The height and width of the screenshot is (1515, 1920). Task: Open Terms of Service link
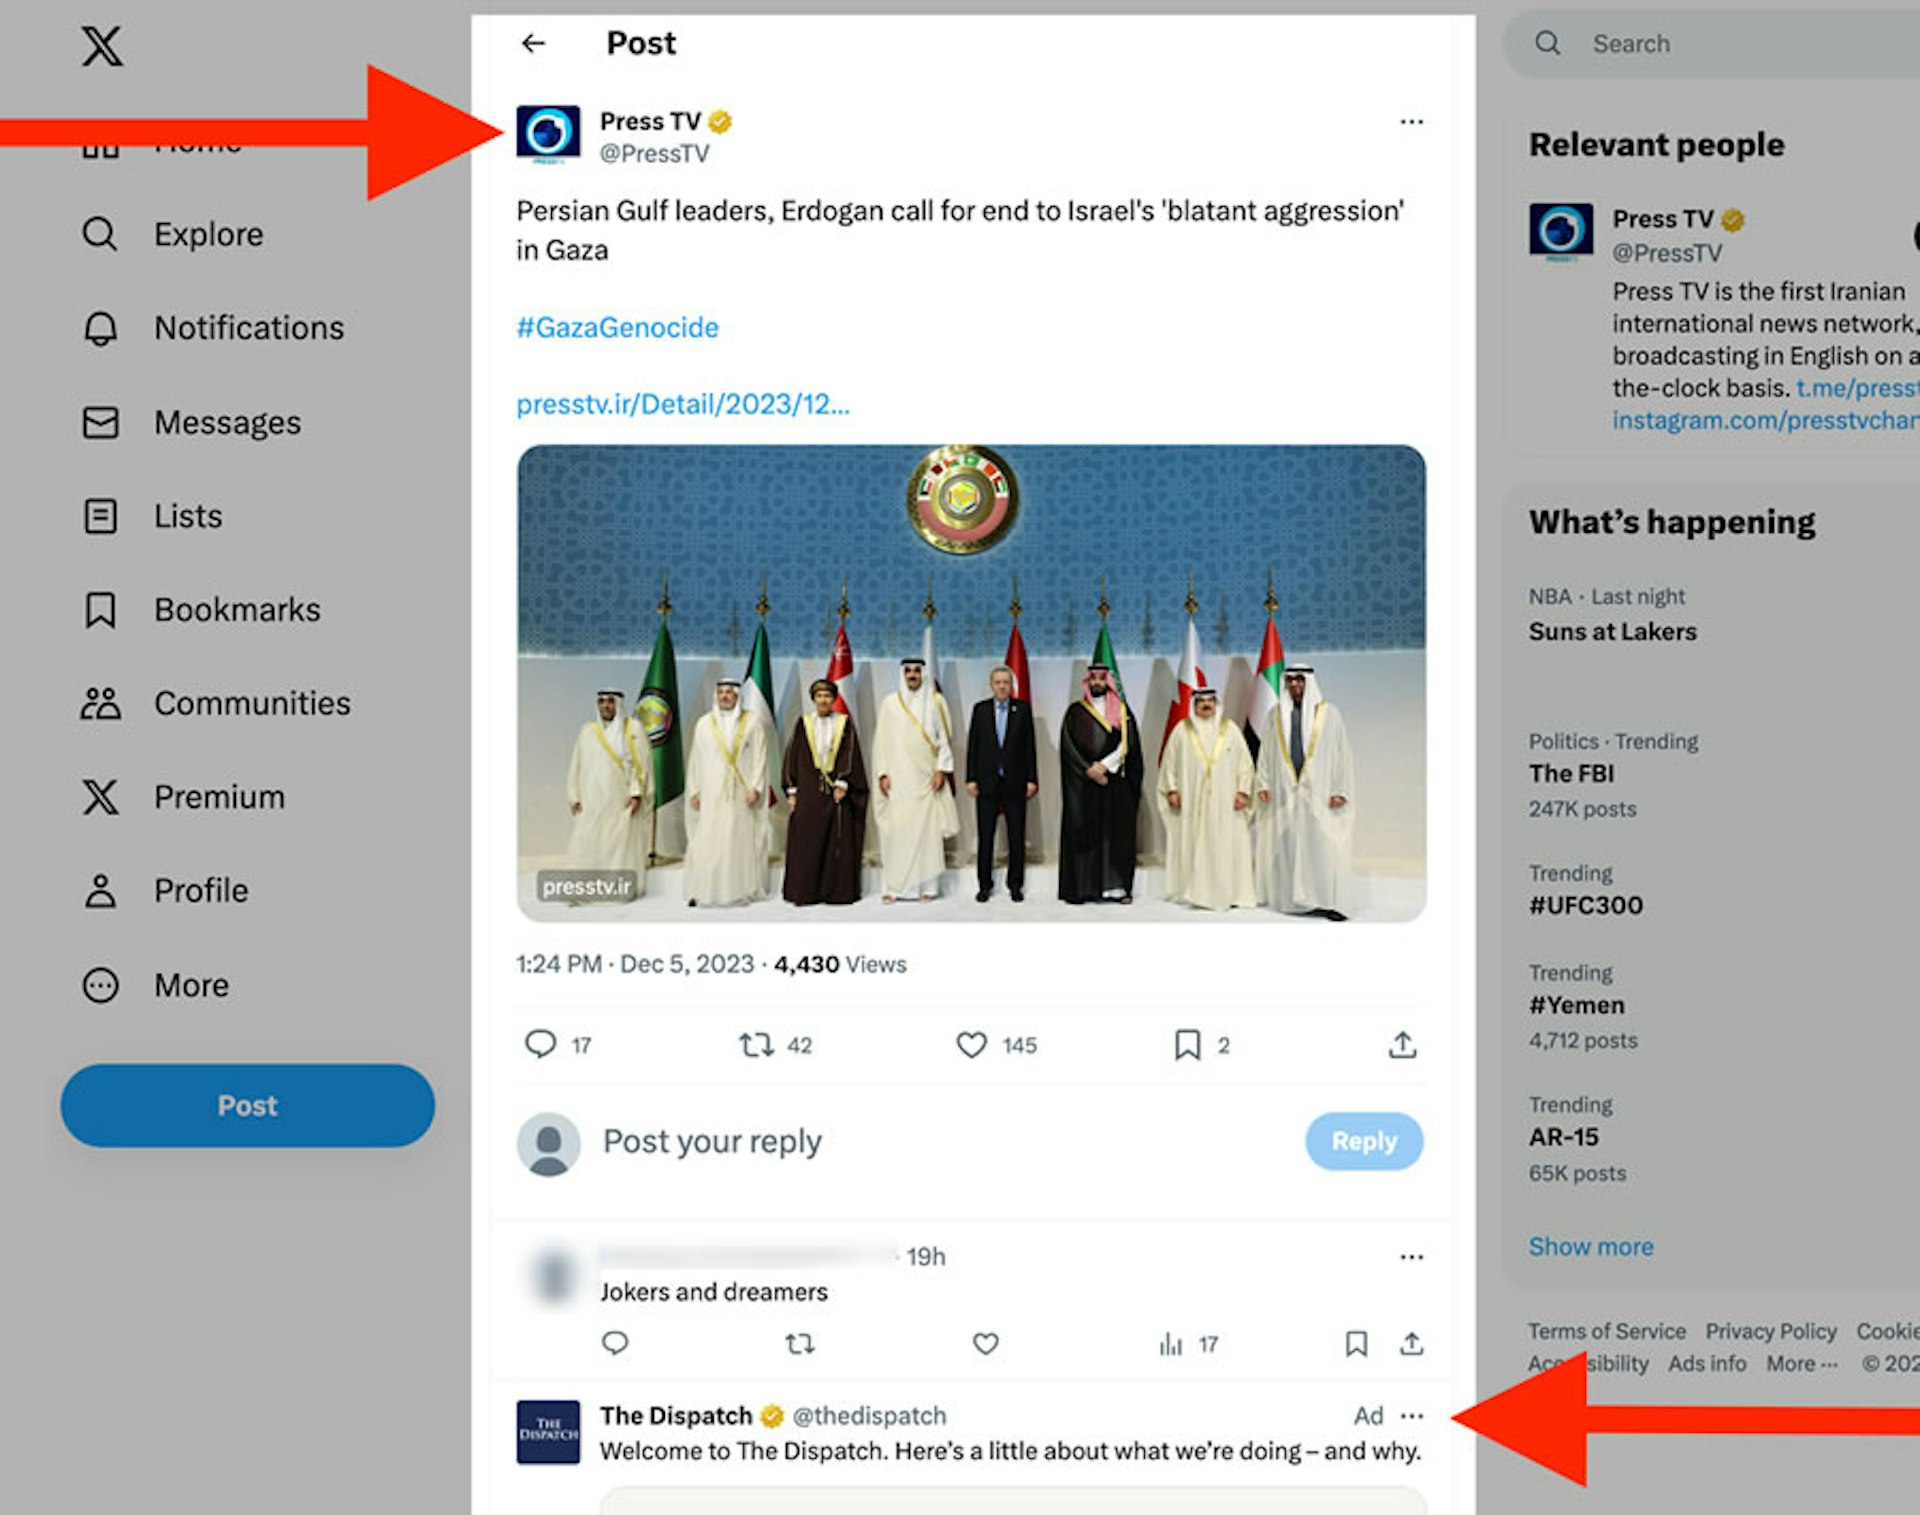coord(1606,1331)
